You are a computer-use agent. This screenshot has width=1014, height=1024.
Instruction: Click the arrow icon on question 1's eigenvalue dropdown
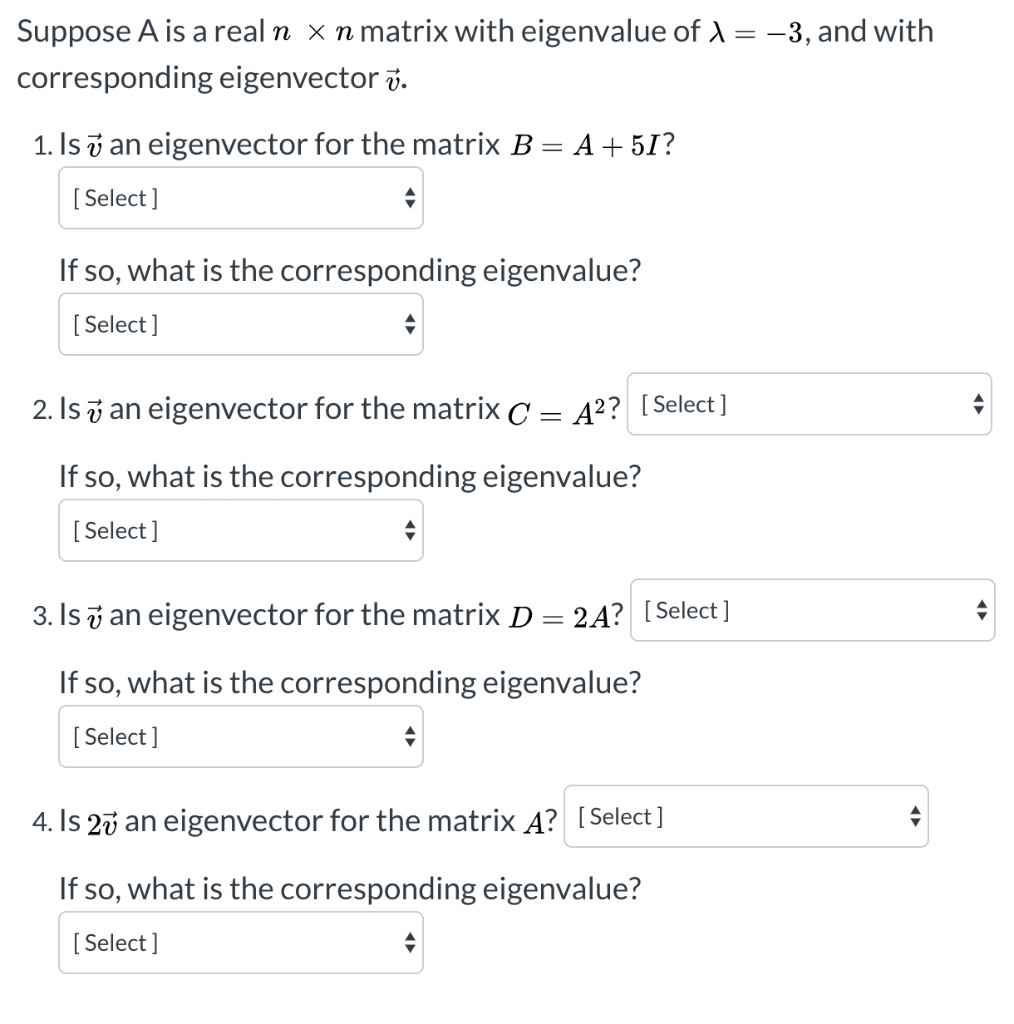click(409, 324)
